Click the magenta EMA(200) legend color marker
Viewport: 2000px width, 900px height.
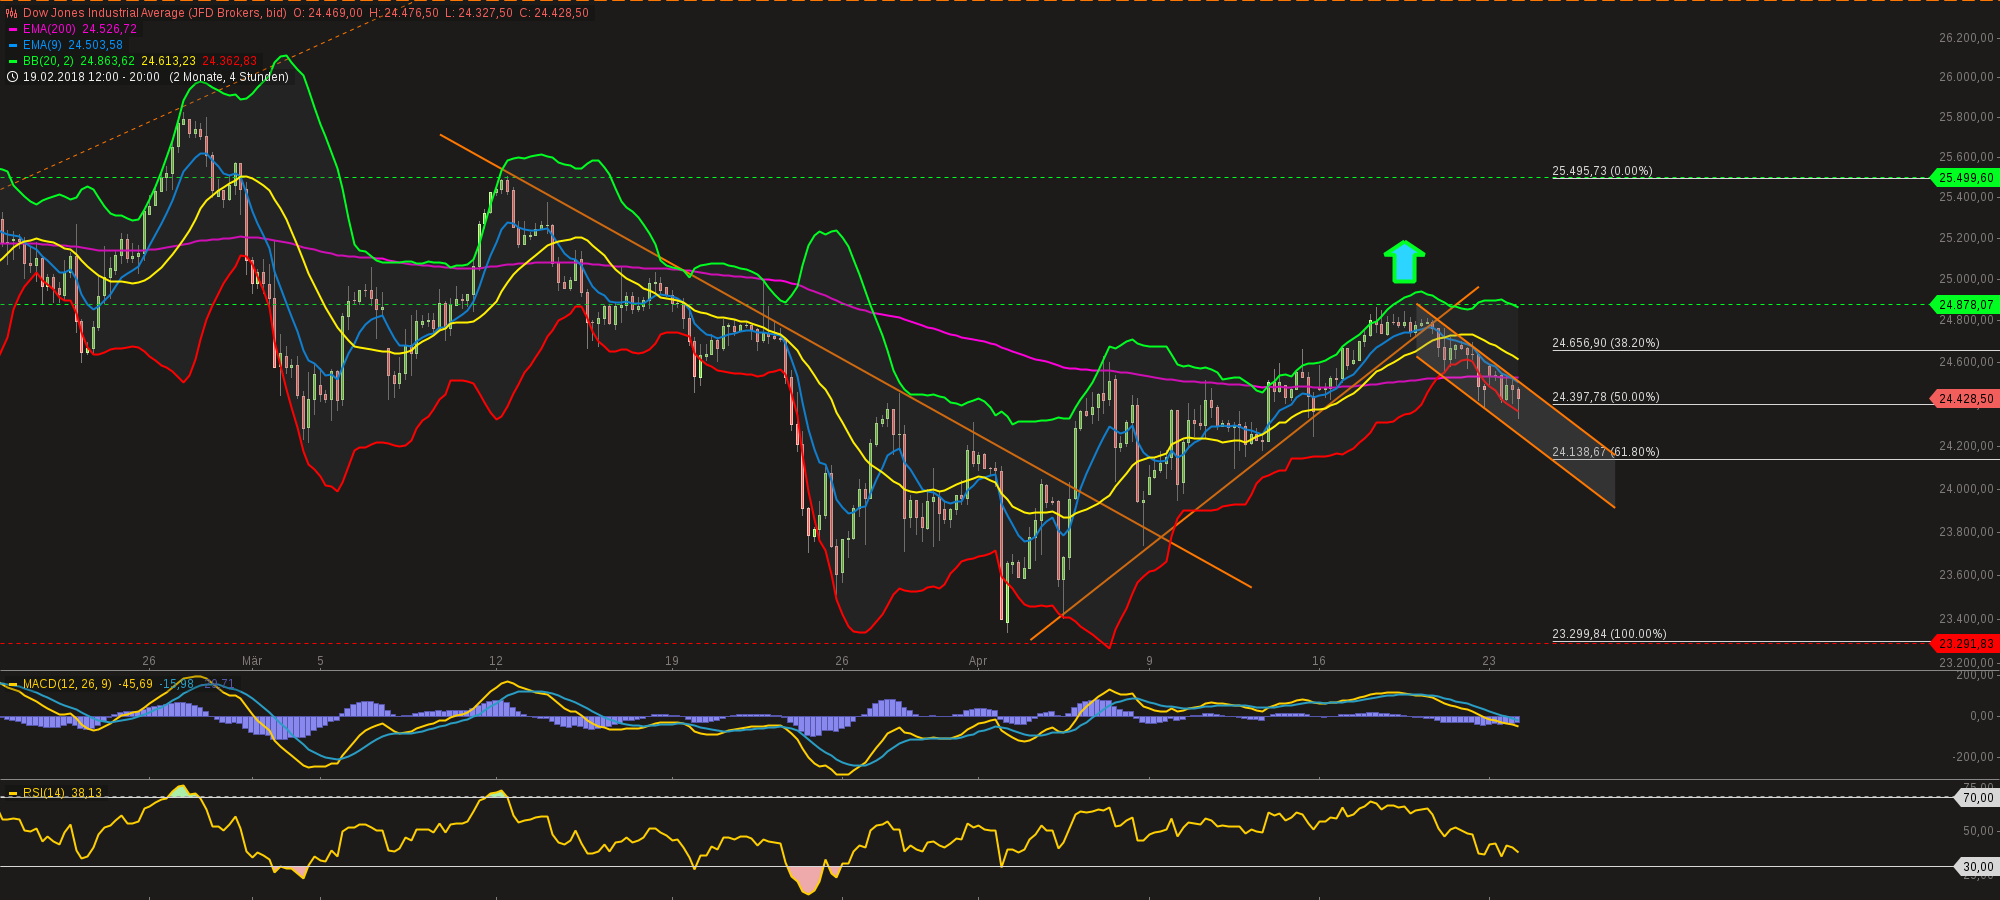point(13,30)
